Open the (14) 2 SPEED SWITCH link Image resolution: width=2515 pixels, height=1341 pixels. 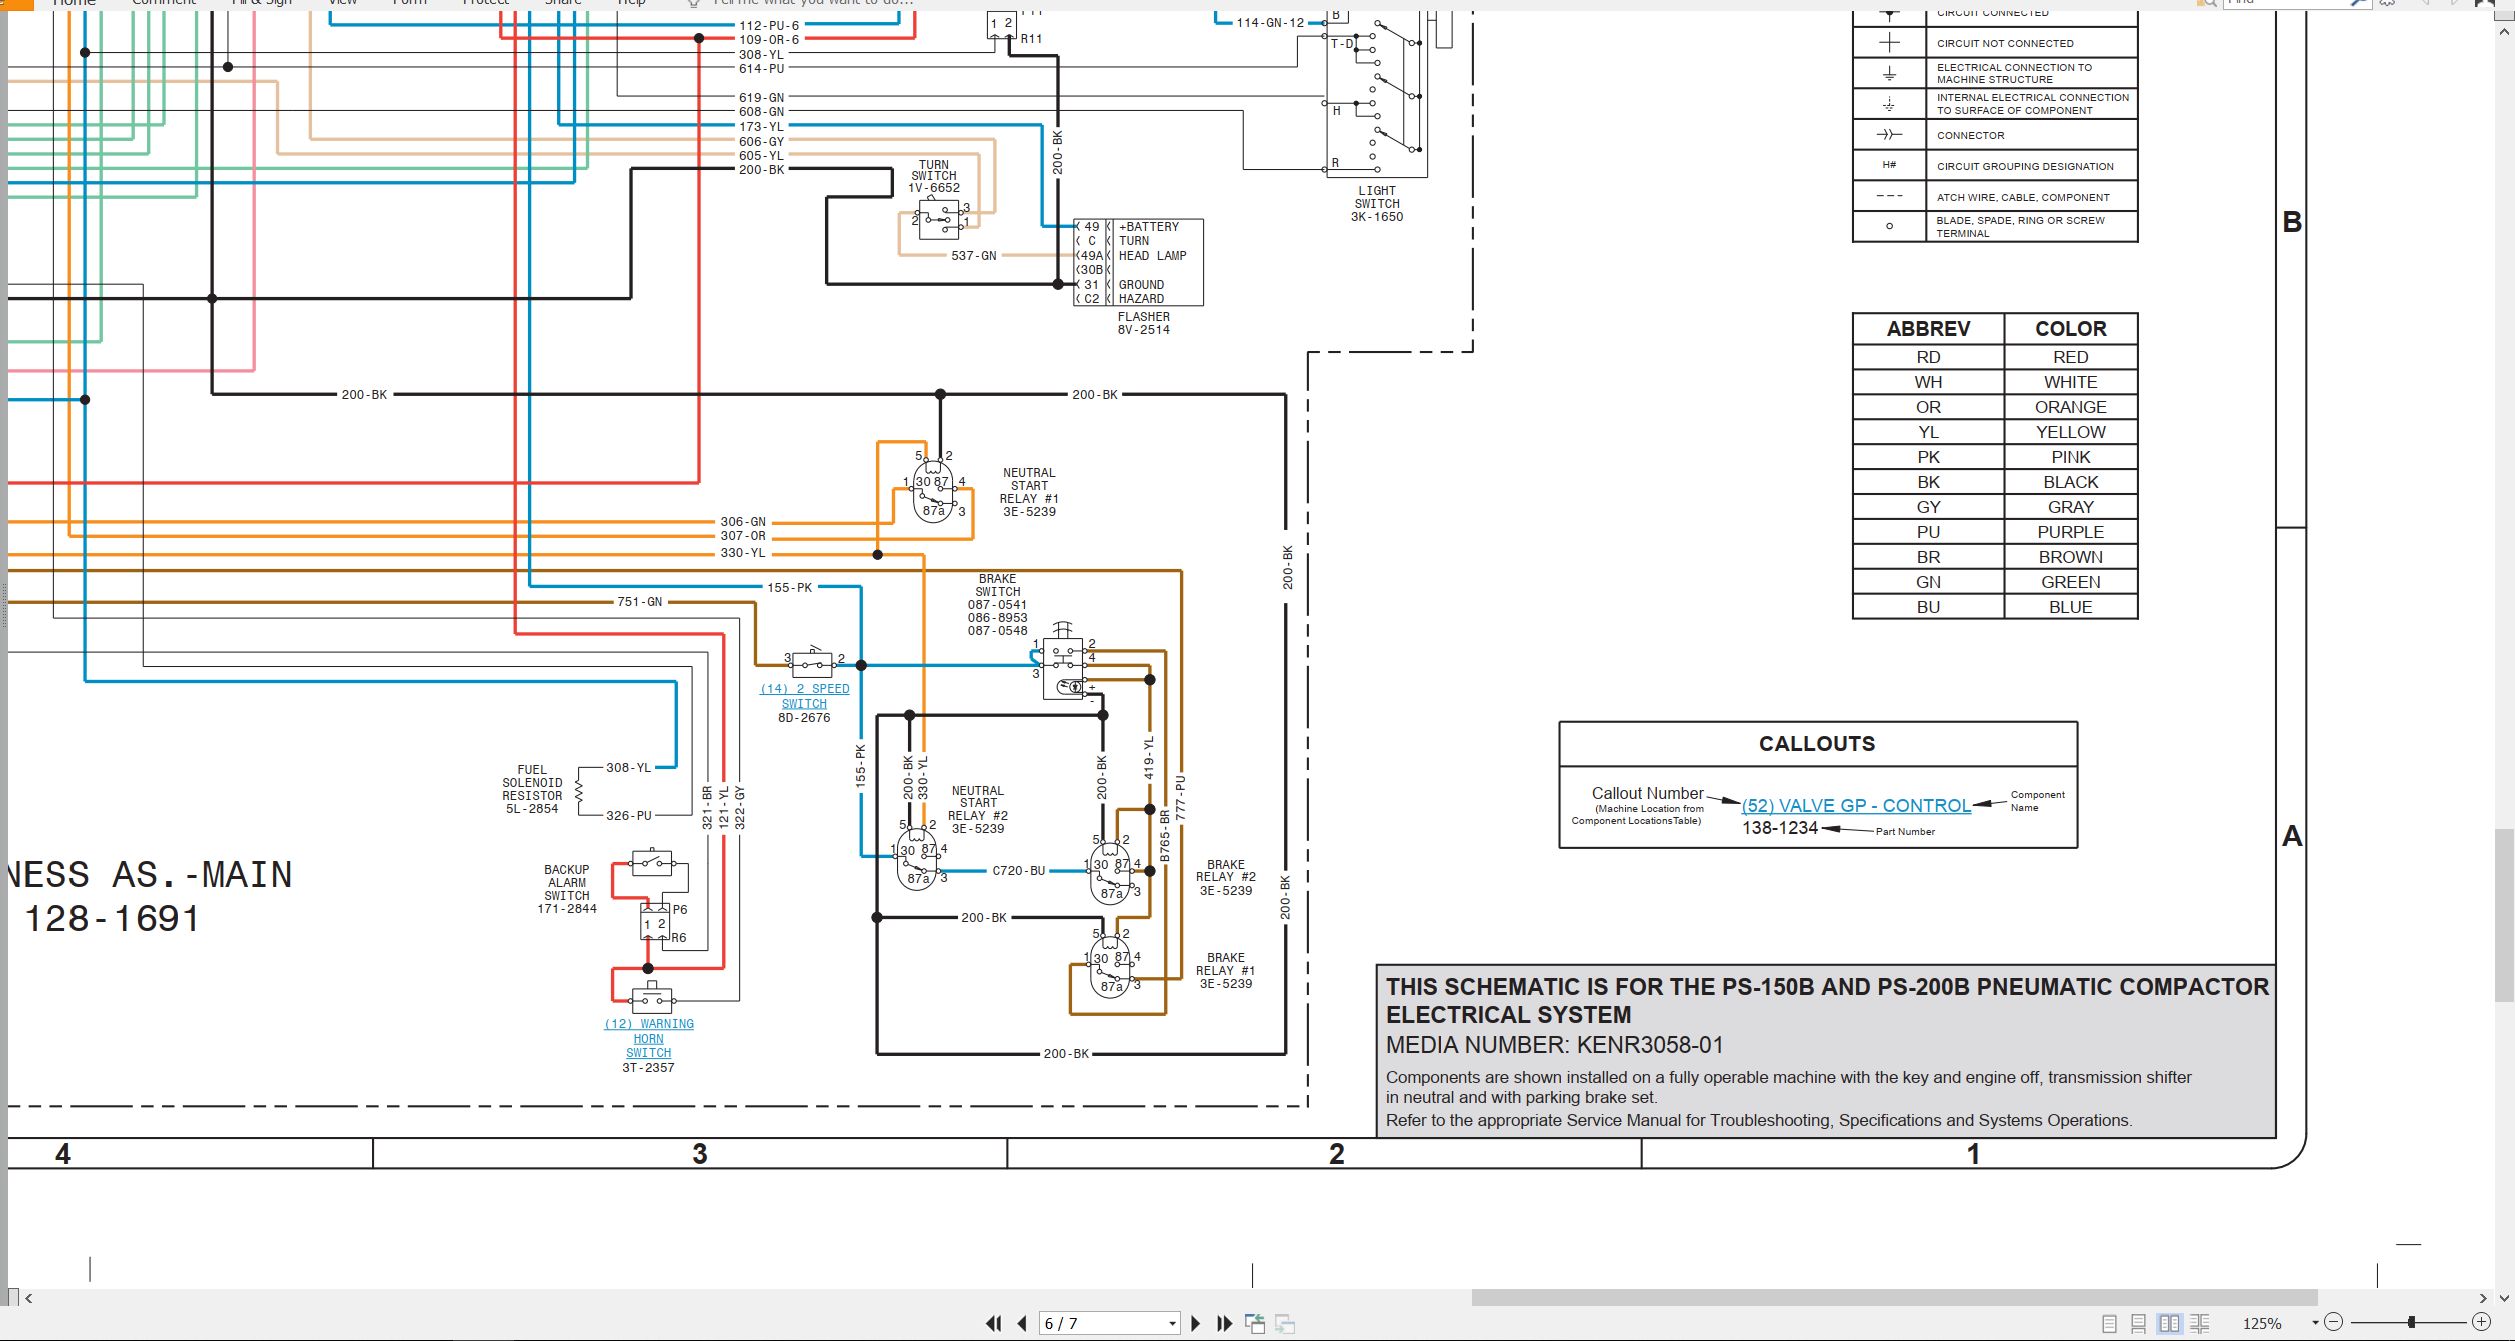coord(804,696)
